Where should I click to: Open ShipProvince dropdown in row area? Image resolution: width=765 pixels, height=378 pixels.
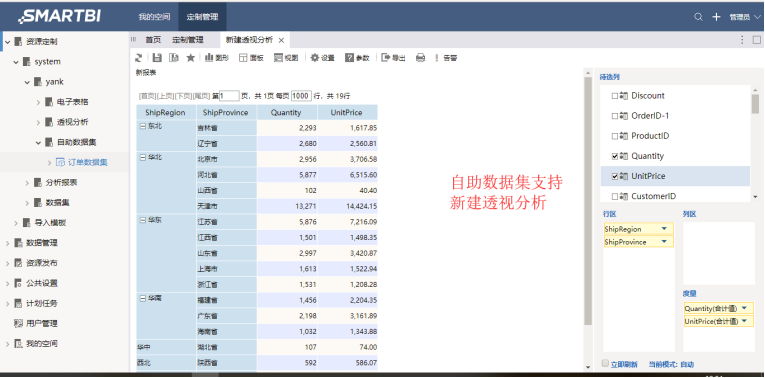pos(664,242)
